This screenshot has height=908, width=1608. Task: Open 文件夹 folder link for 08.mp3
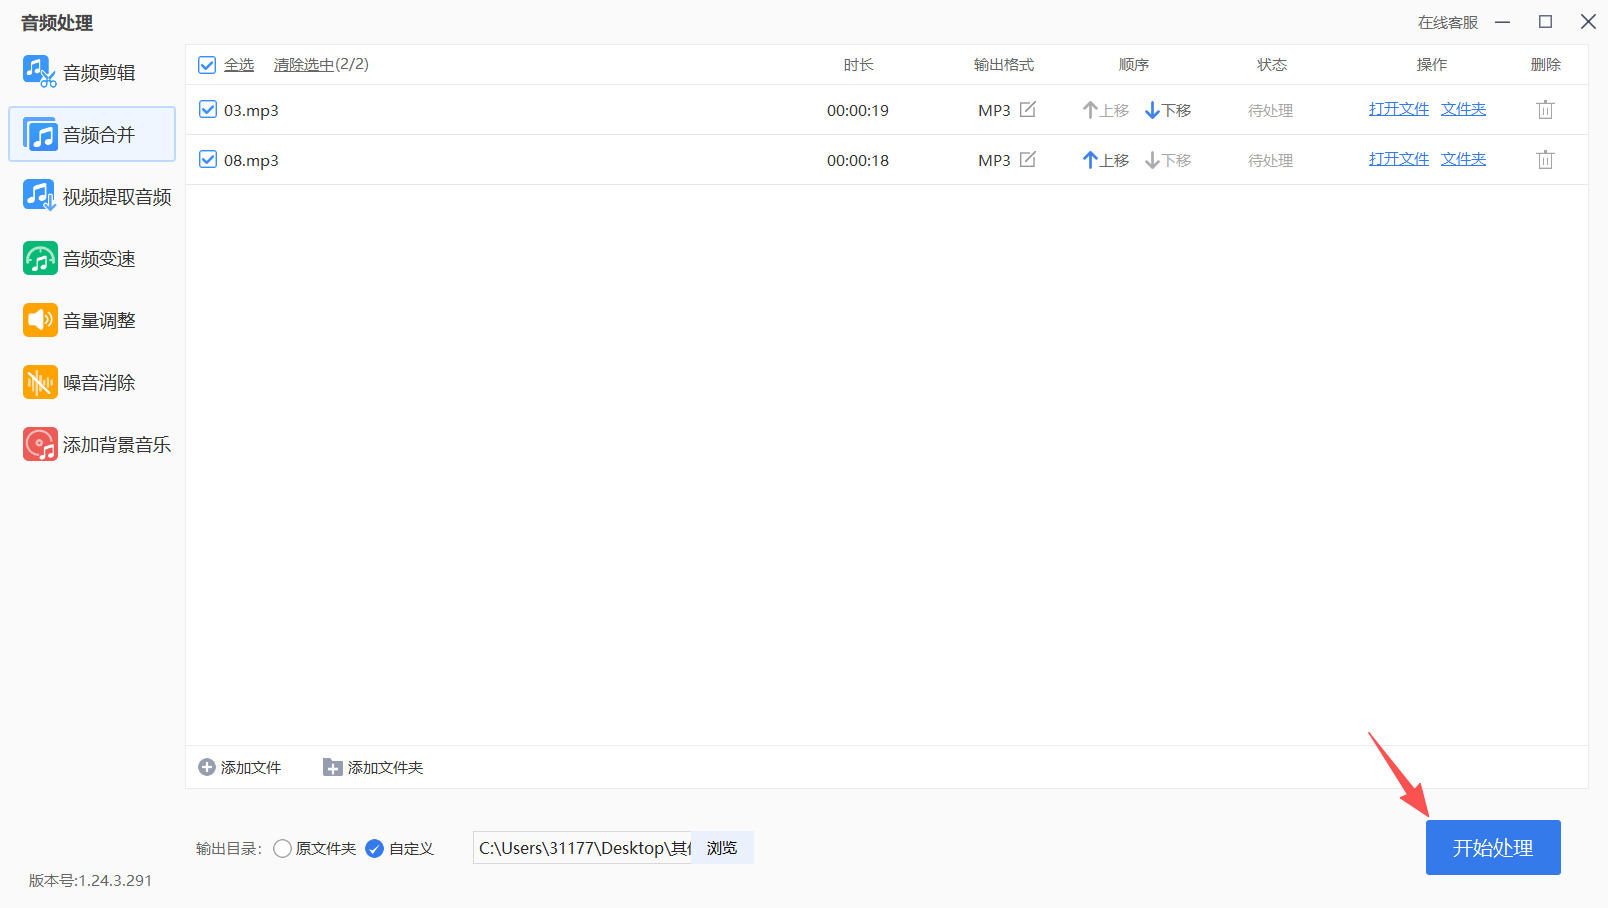point(1463,159)
